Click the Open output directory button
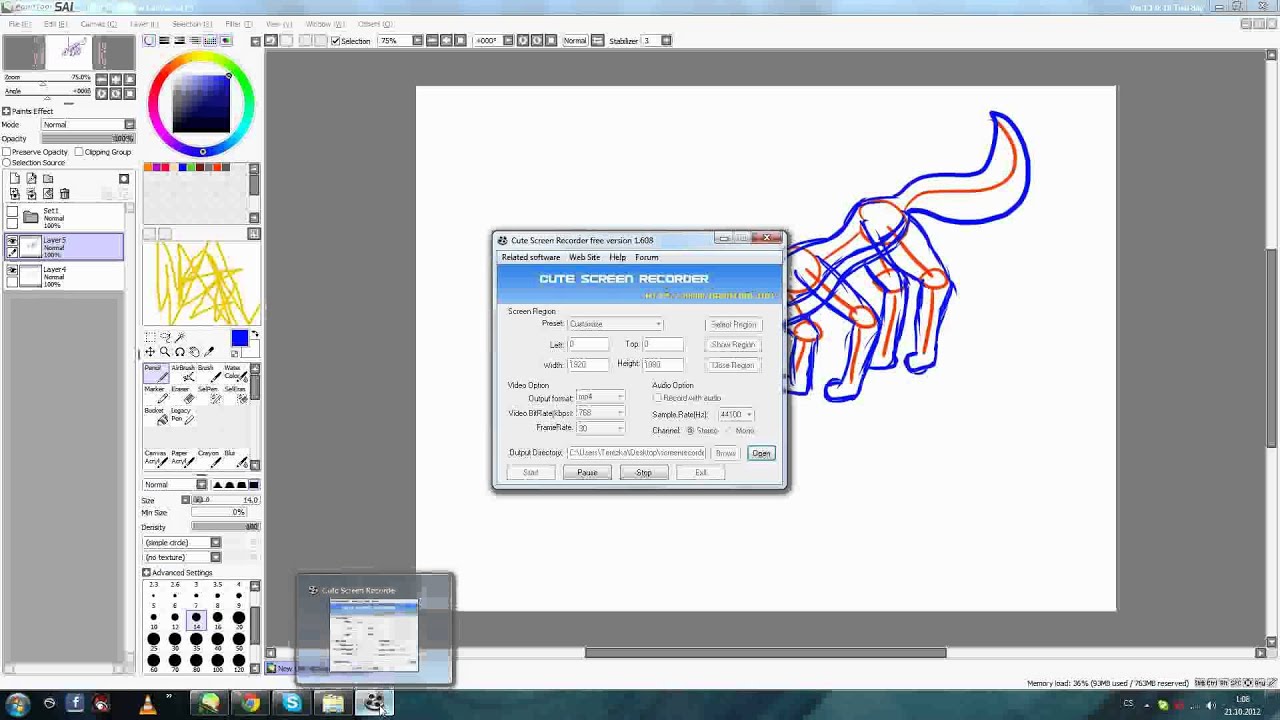The height and width of the screenshot is (720, 1280). pyautogui.click(x=761, y=453)
